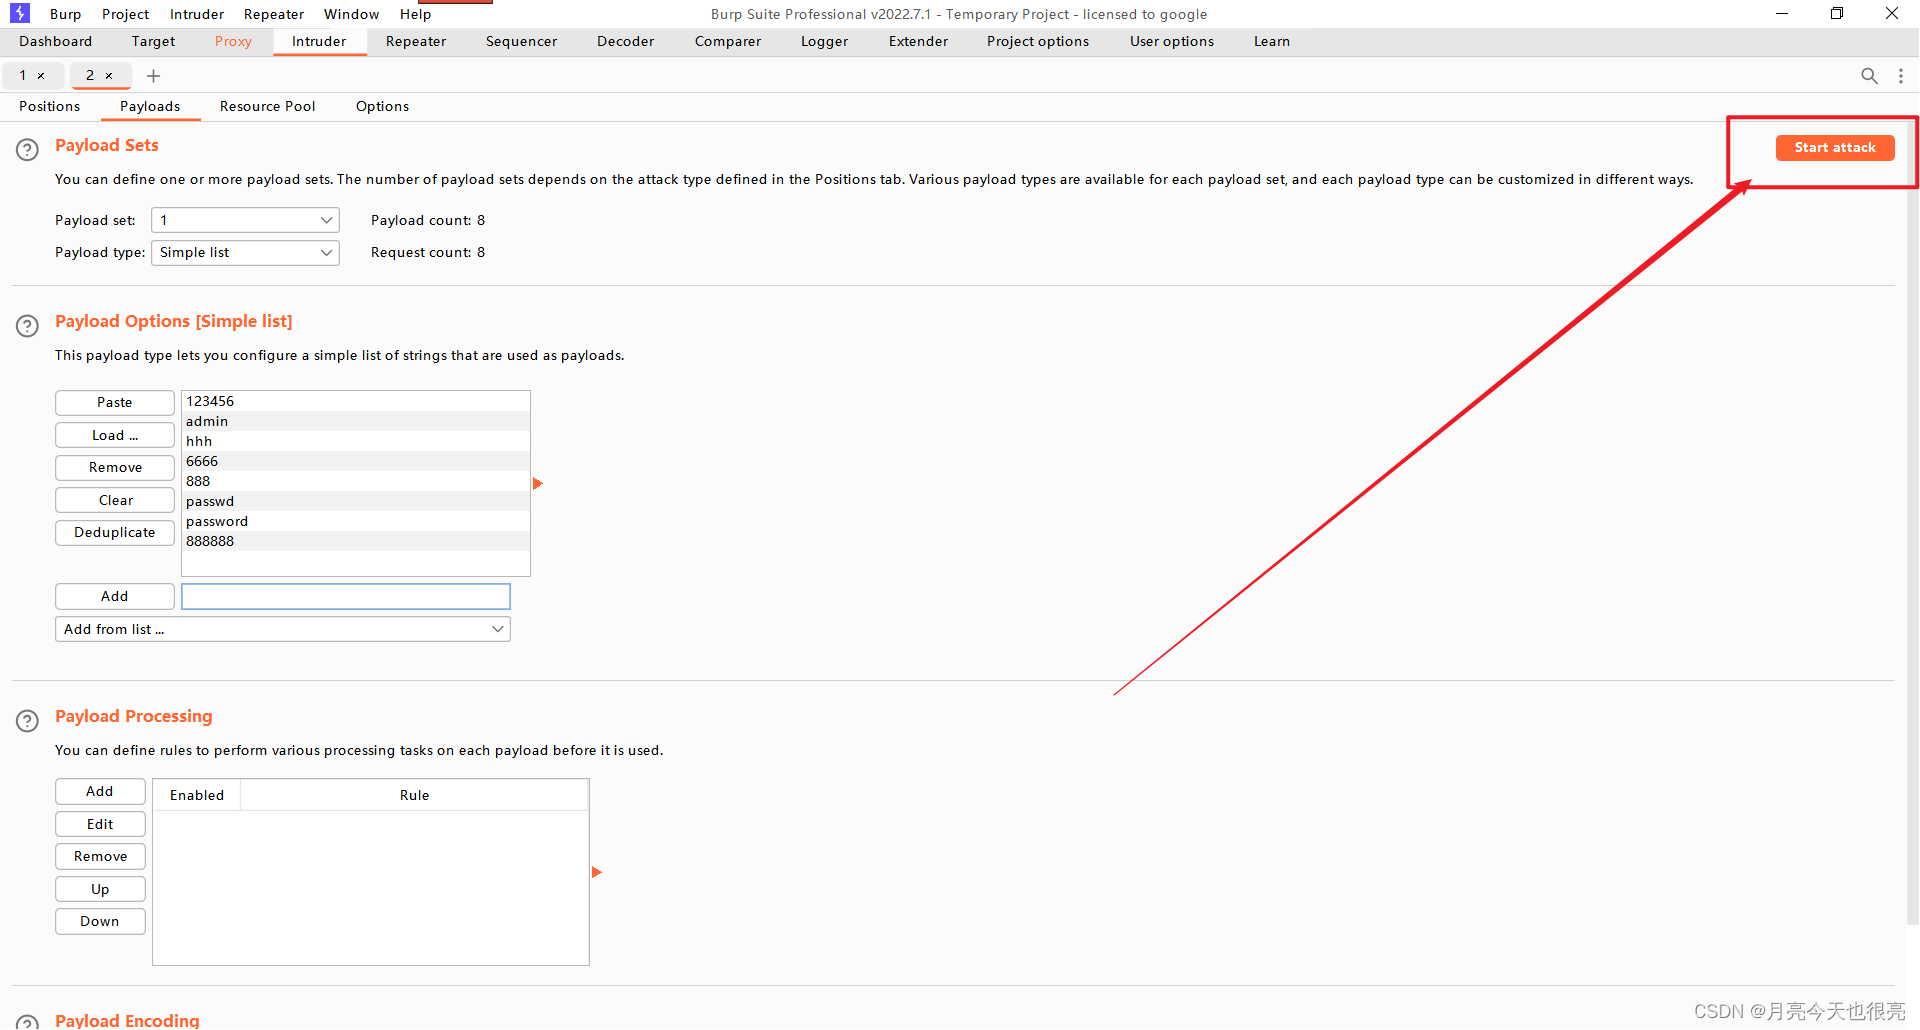Click Add in Payload Processing

tap(100, 791)
